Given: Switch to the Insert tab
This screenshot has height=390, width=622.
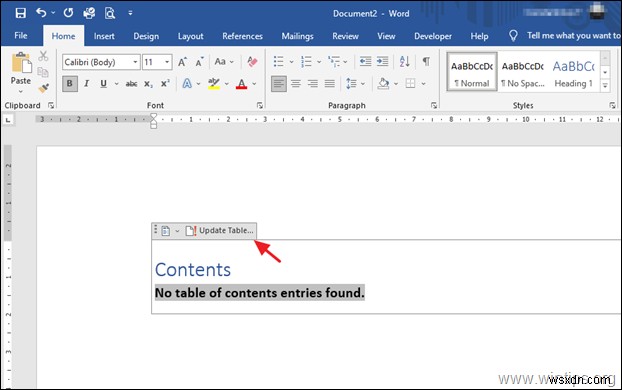Looking at the screenshot, I should tap(104, 36).
